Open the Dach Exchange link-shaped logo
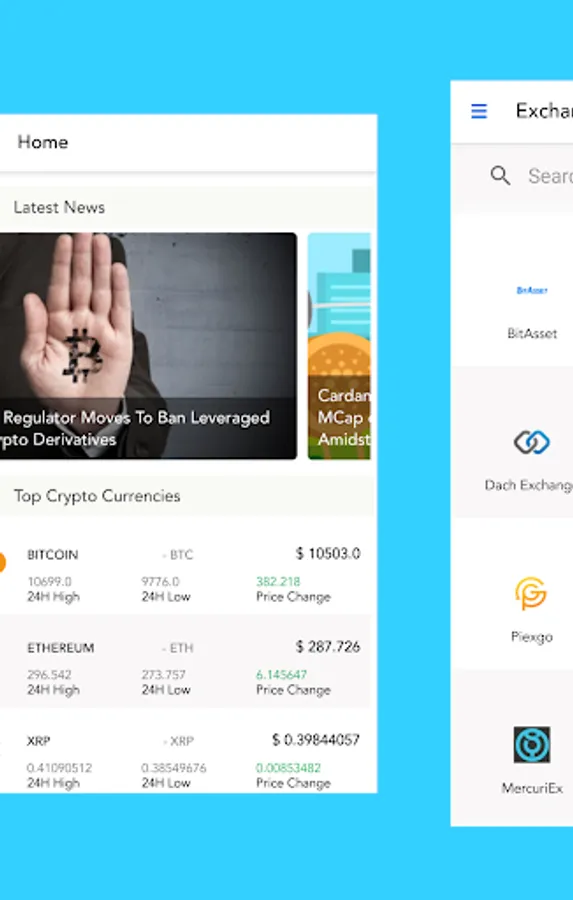This screenshot has width=573, height=900. [531, 442]
